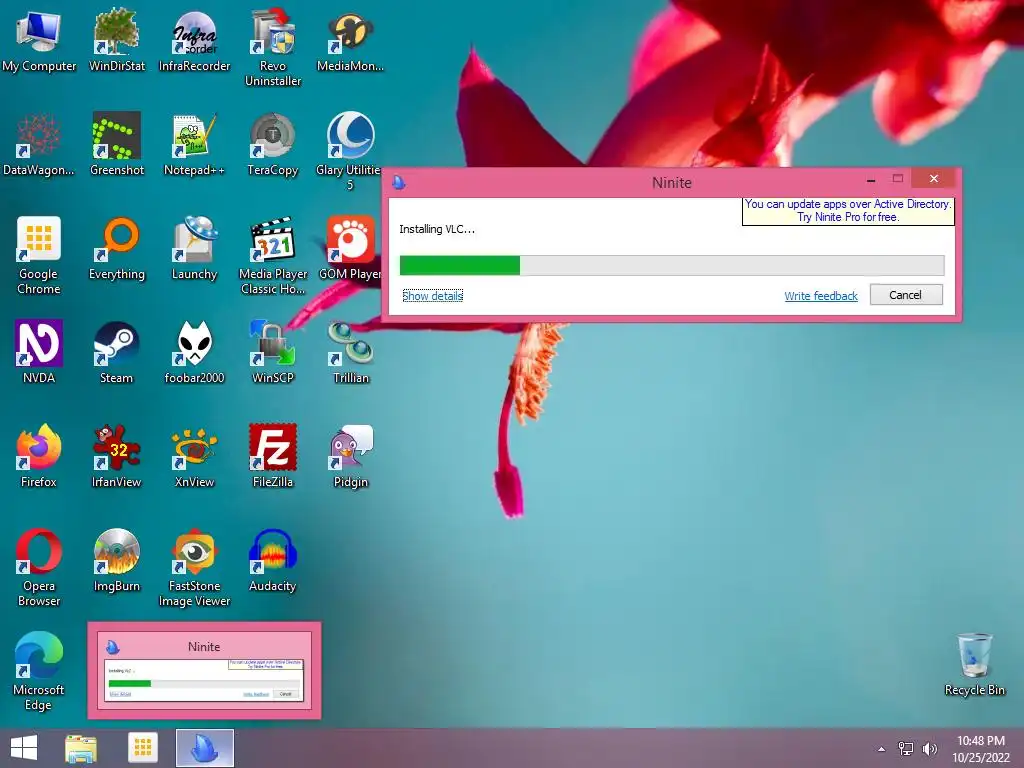Open the network tray icon

[906, 749]
